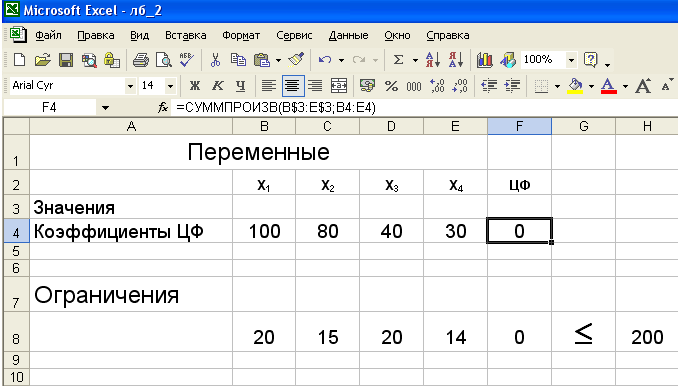
Task: Copy selection with the Copy icon
Action: pos(238,60)
